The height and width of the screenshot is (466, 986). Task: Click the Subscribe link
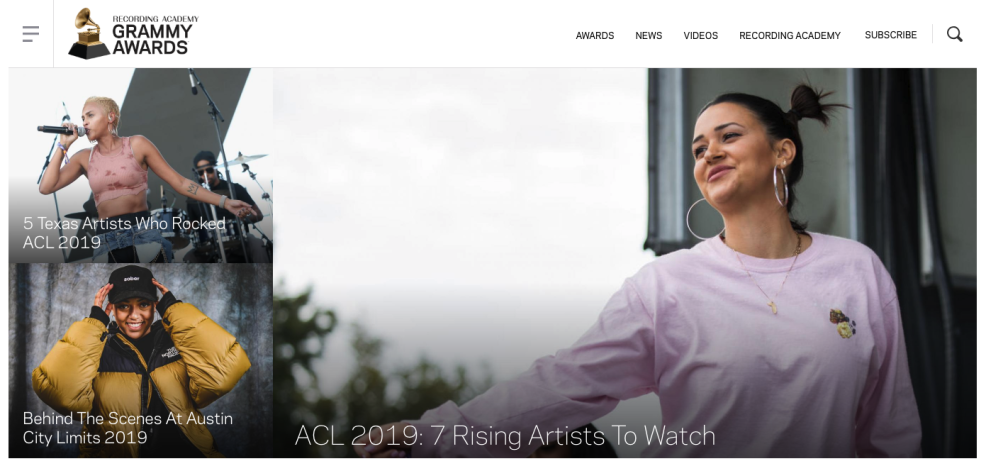pos(890,35)
